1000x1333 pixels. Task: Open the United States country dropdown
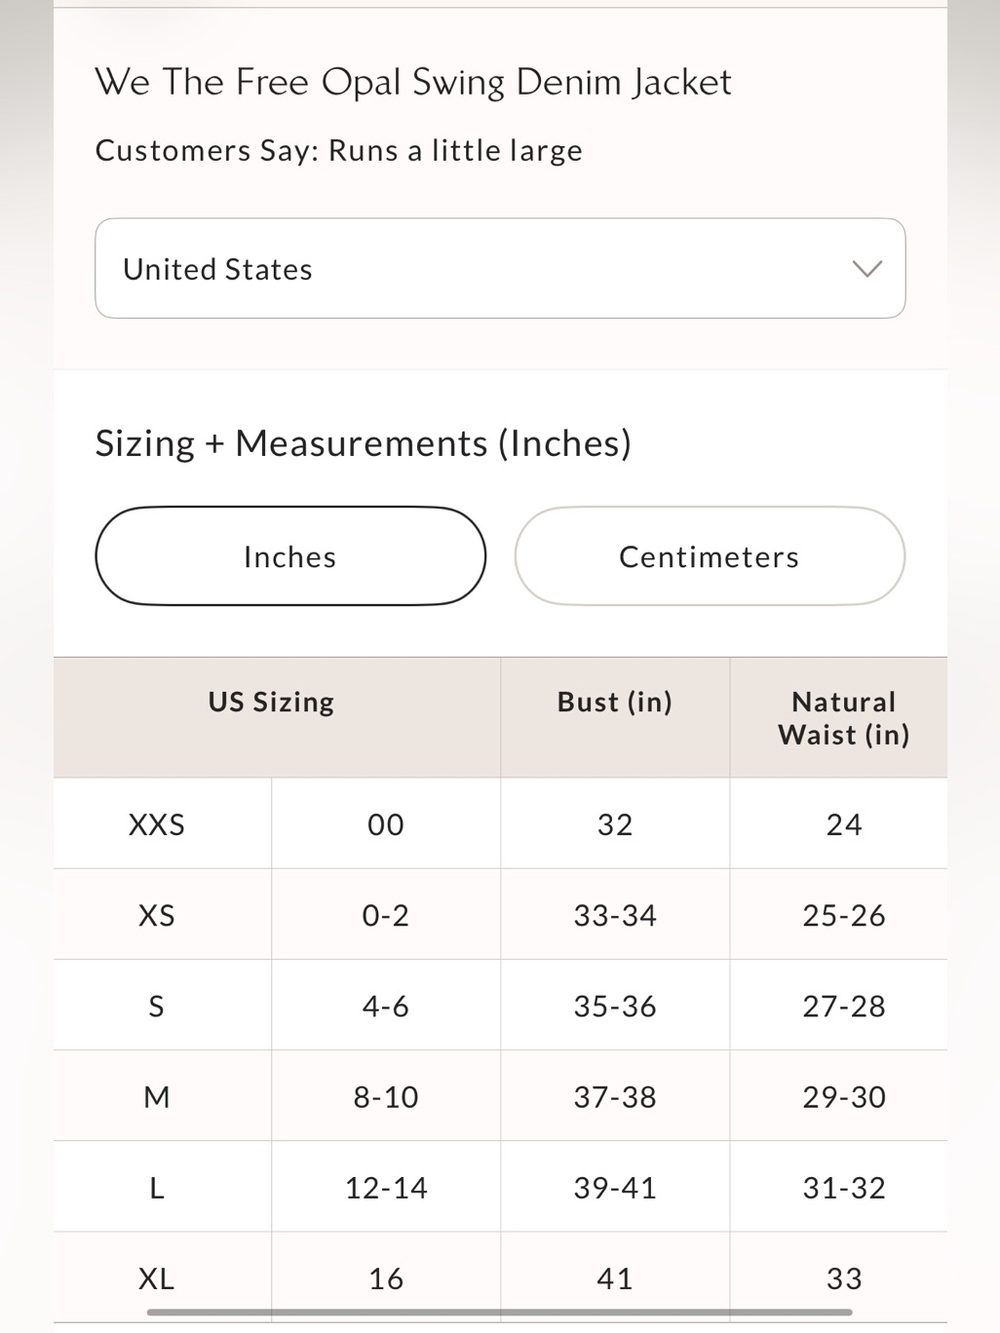click(x=500, y=268)
